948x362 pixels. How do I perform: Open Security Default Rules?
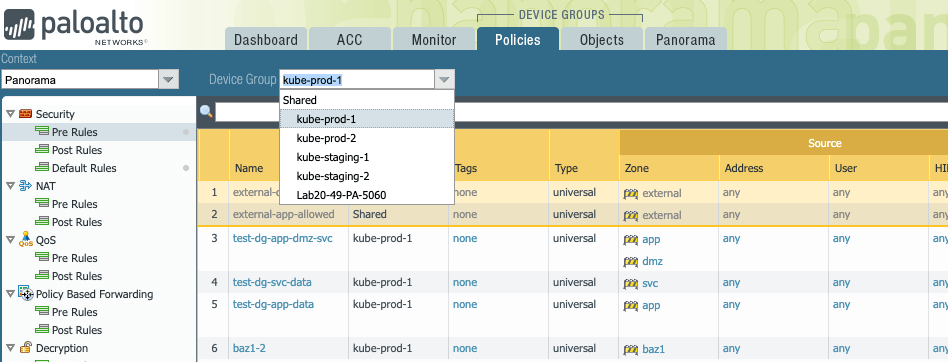click(84, 168)
